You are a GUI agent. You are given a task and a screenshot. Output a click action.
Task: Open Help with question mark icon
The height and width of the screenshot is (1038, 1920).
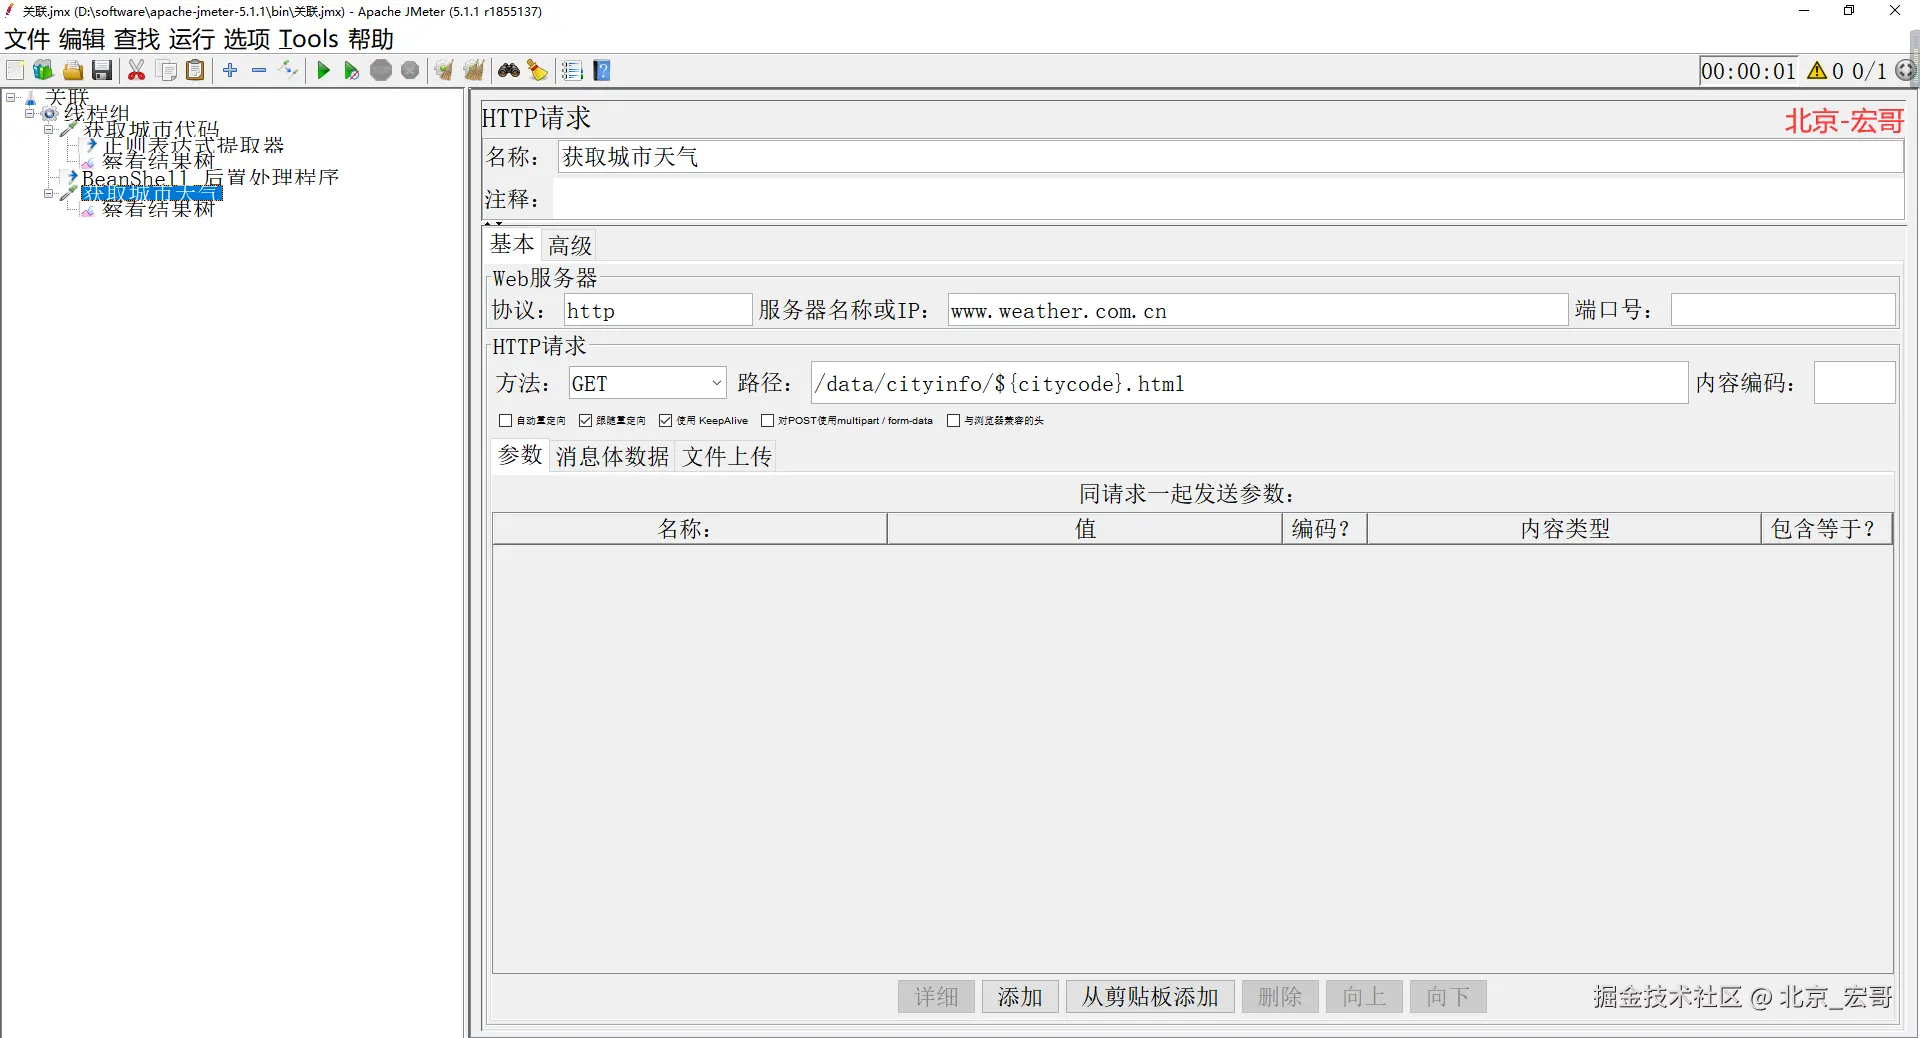click(602, 70)
